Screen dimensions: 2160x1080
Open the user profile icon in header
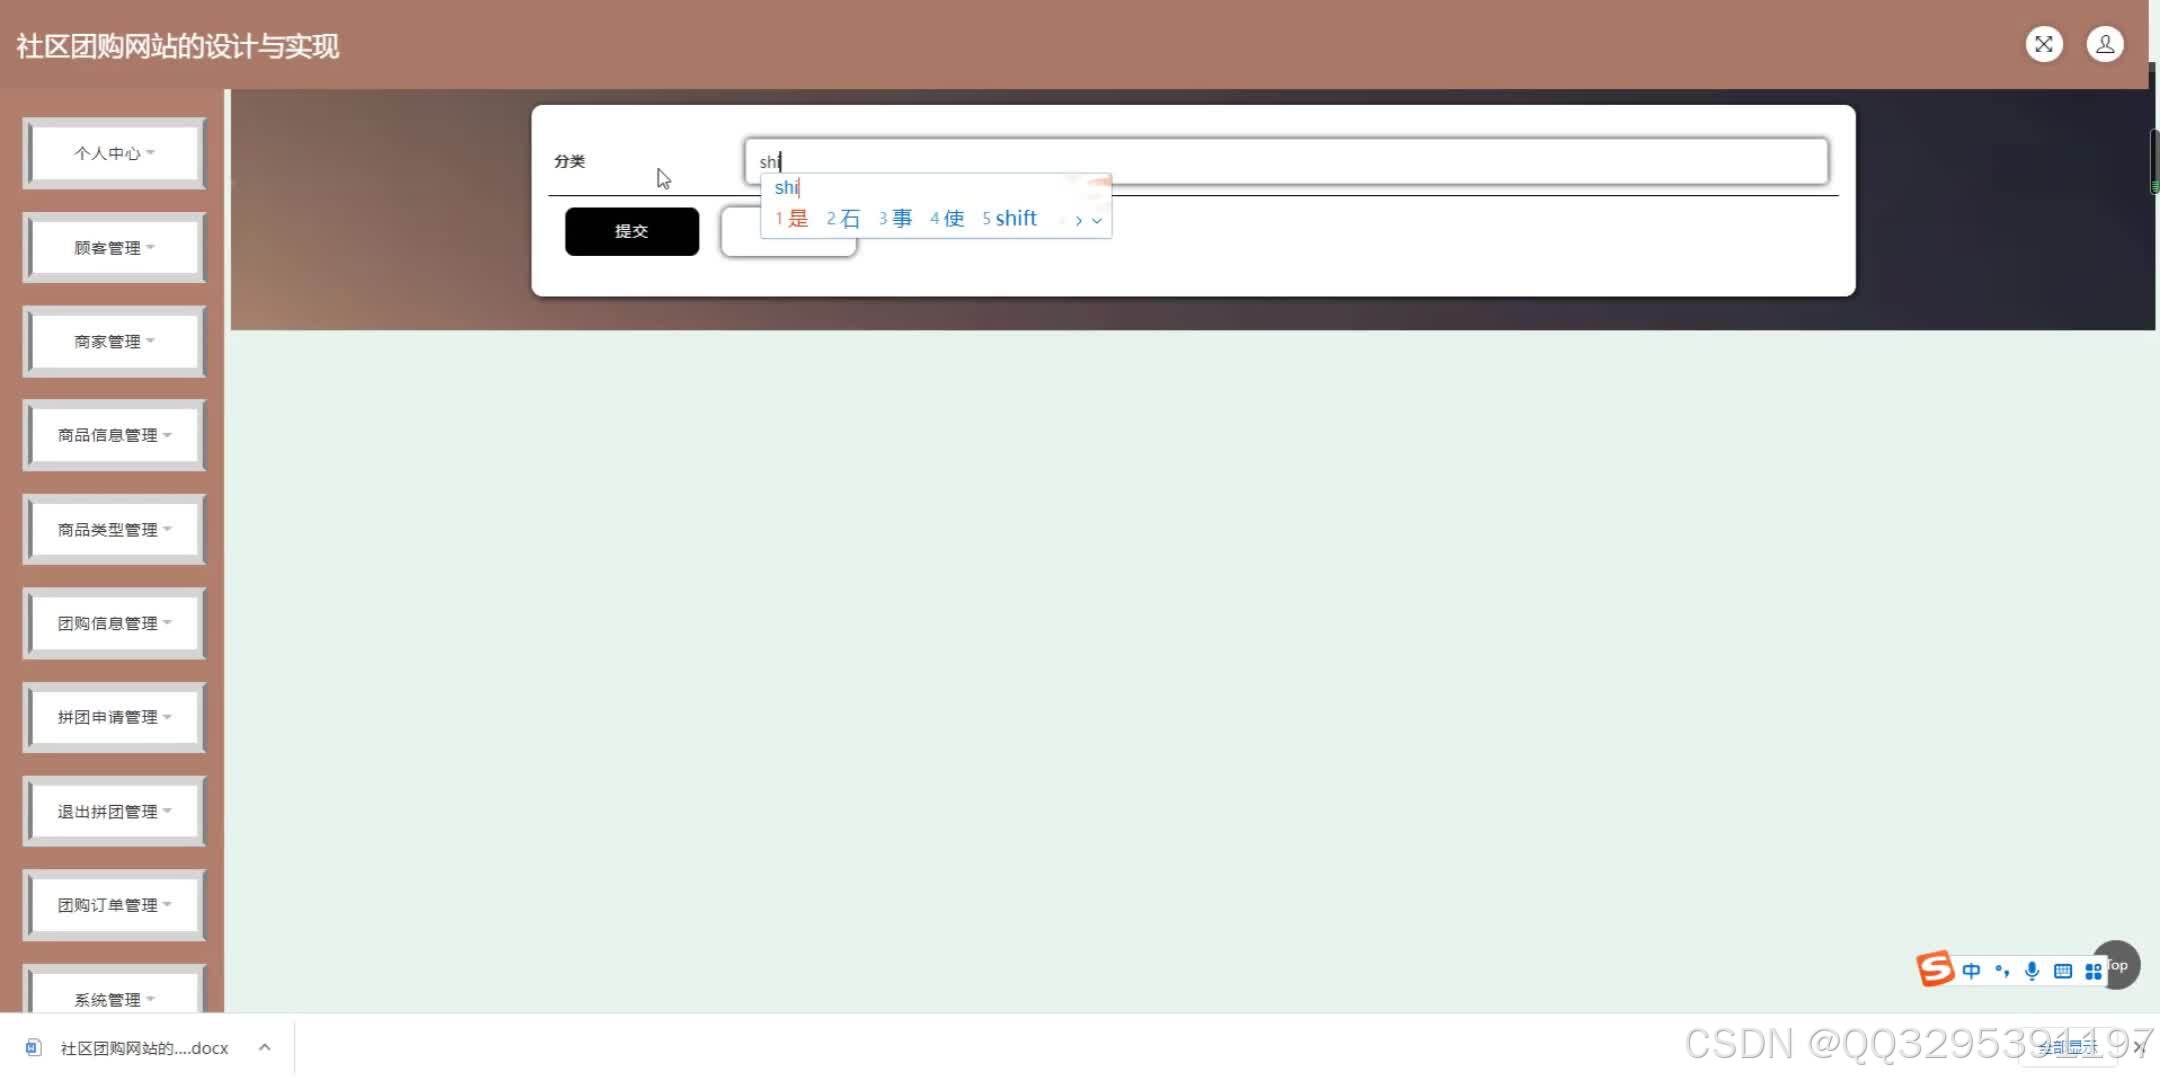(x=2105, y=44)
